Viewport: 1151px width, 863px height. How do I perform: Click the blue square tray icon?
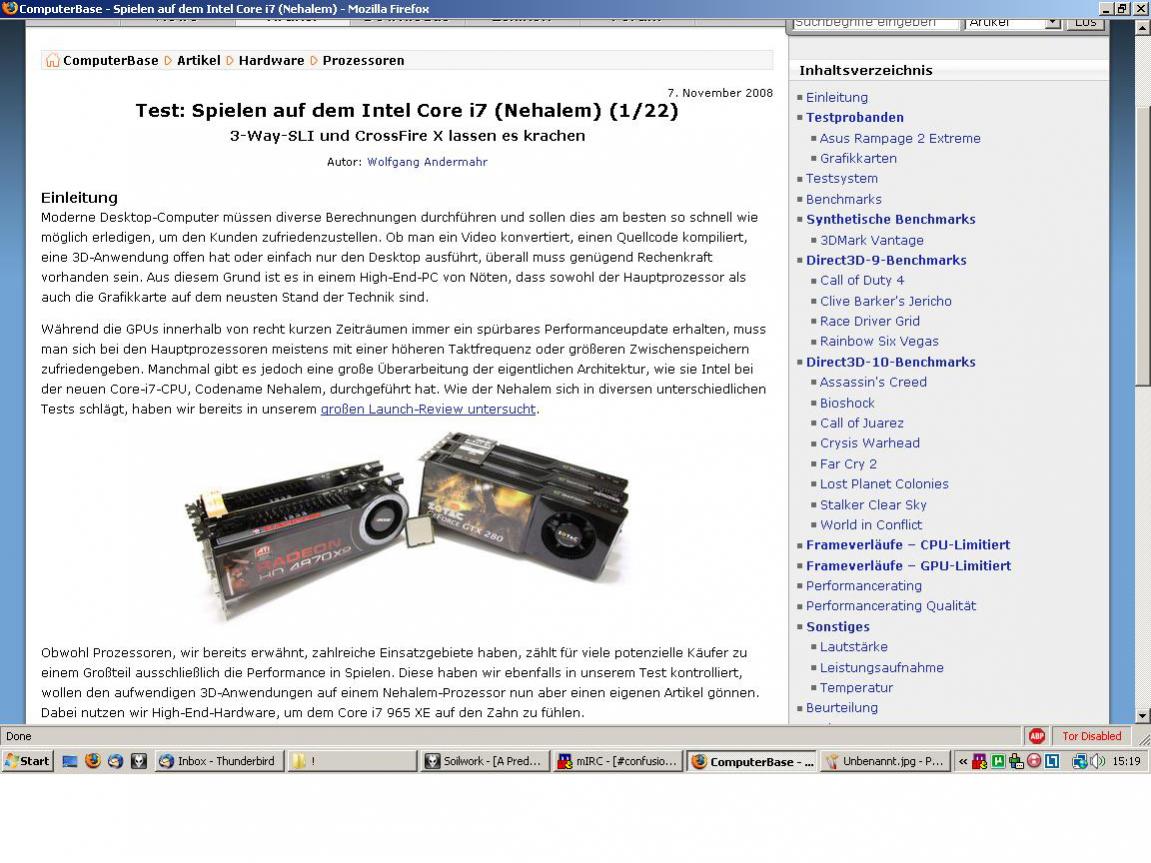point(1052,761)
